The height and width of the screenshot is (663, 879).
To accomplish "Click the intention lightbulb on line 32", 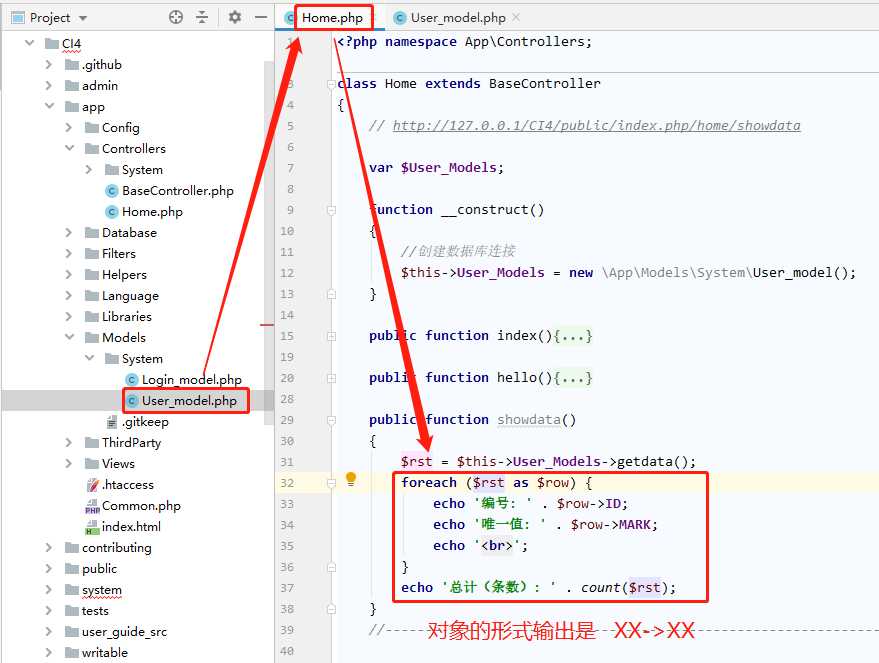I will click(351, 479).
